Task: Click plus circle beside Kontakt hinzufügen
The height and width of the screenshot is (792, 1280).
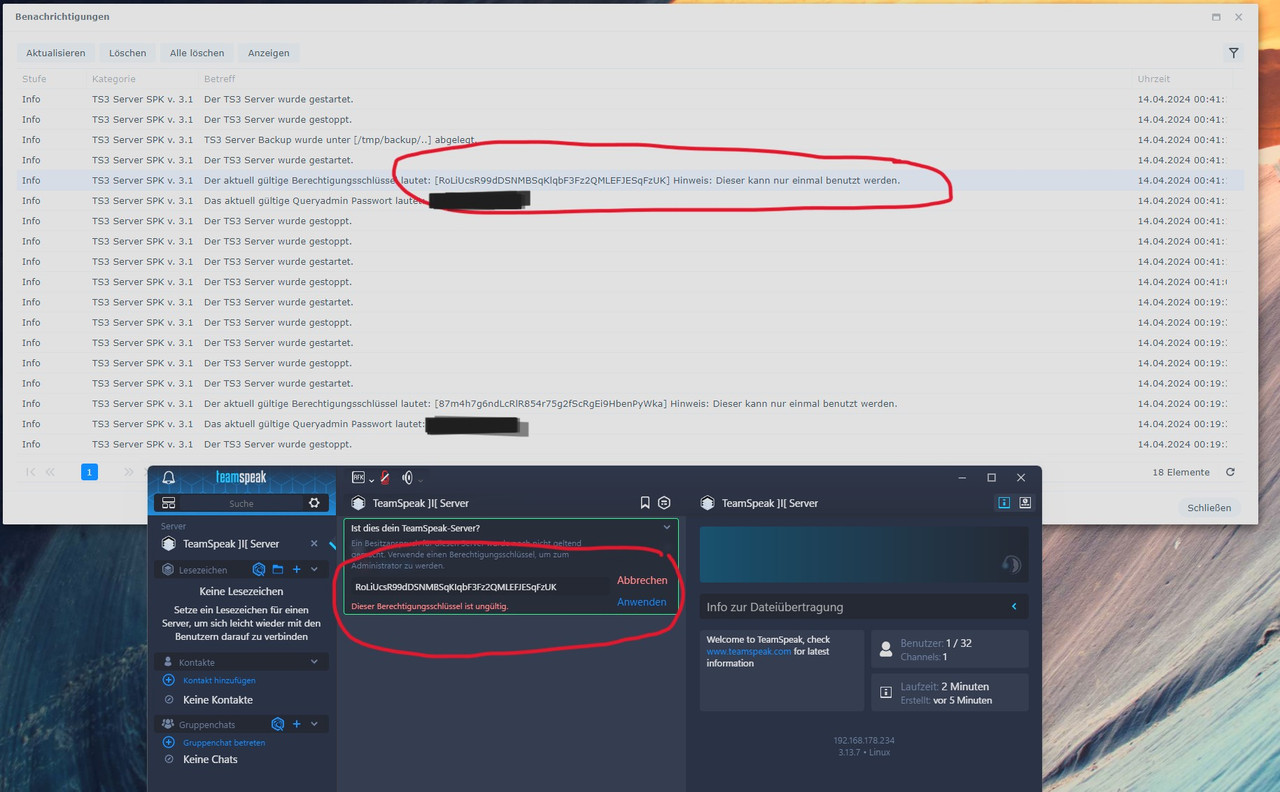Action: tap(168, 680)
